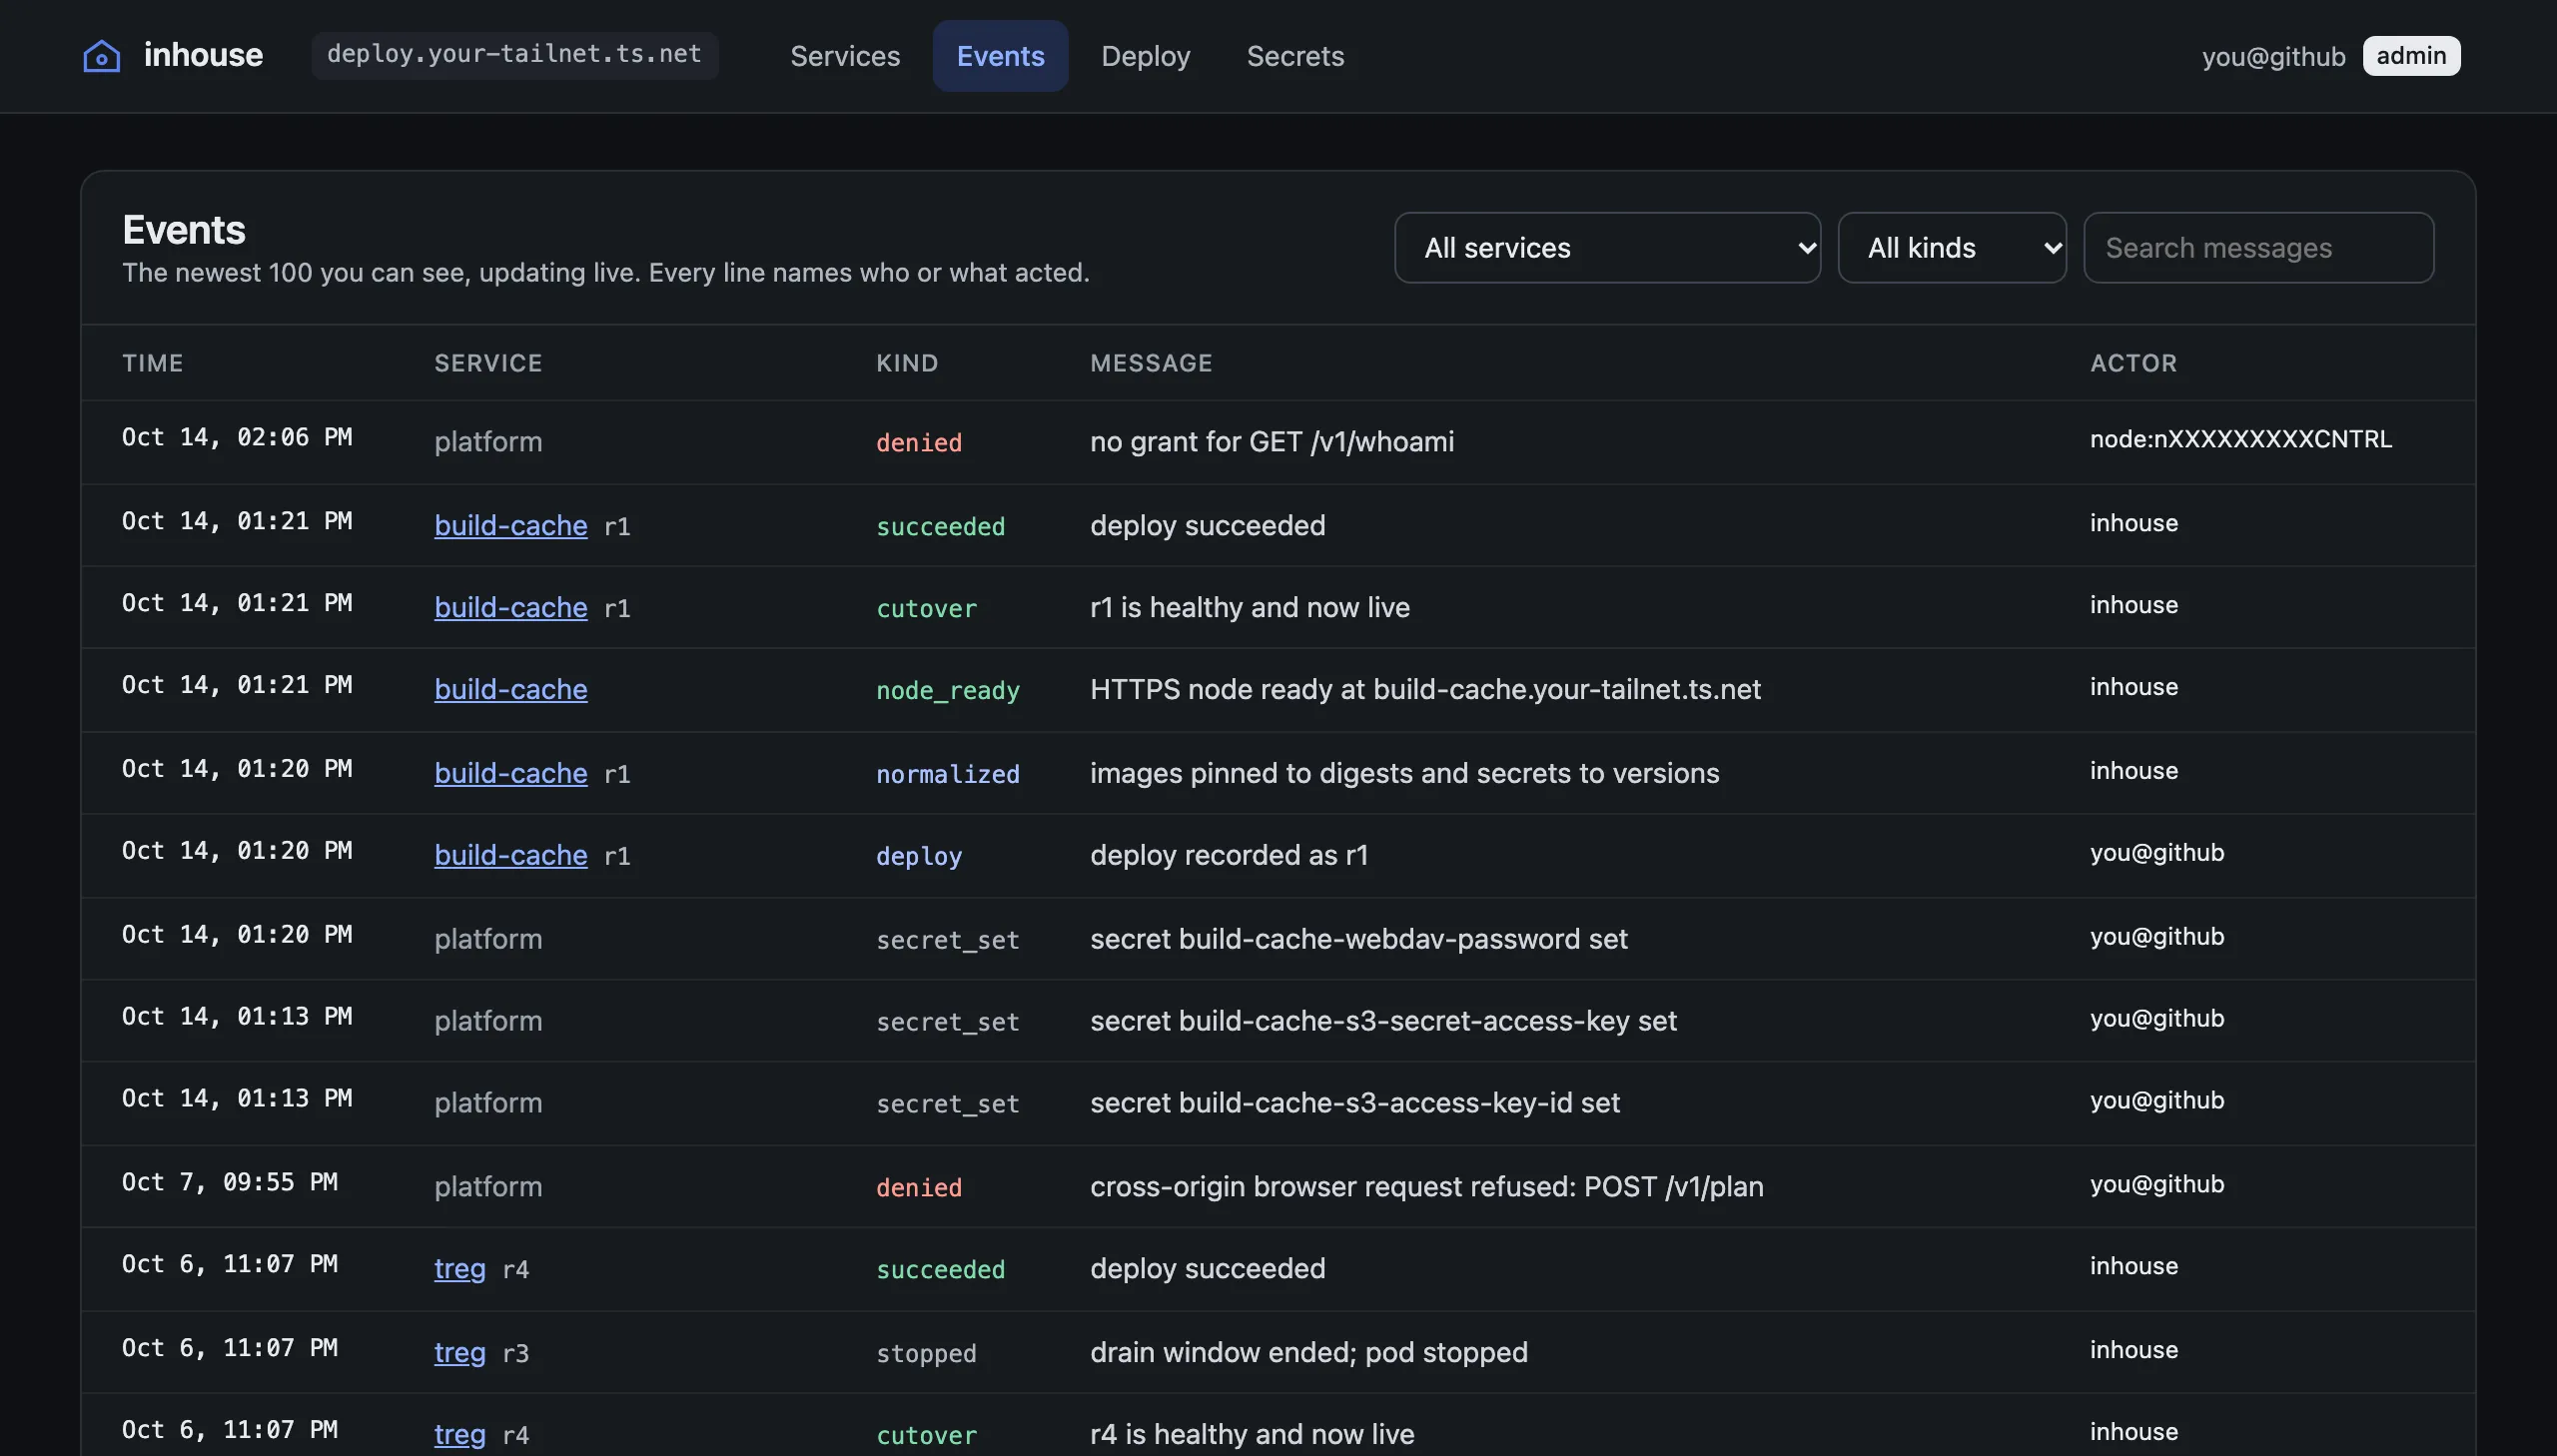
Task: Click the node_ready kind label
Action: click(948, 690)
